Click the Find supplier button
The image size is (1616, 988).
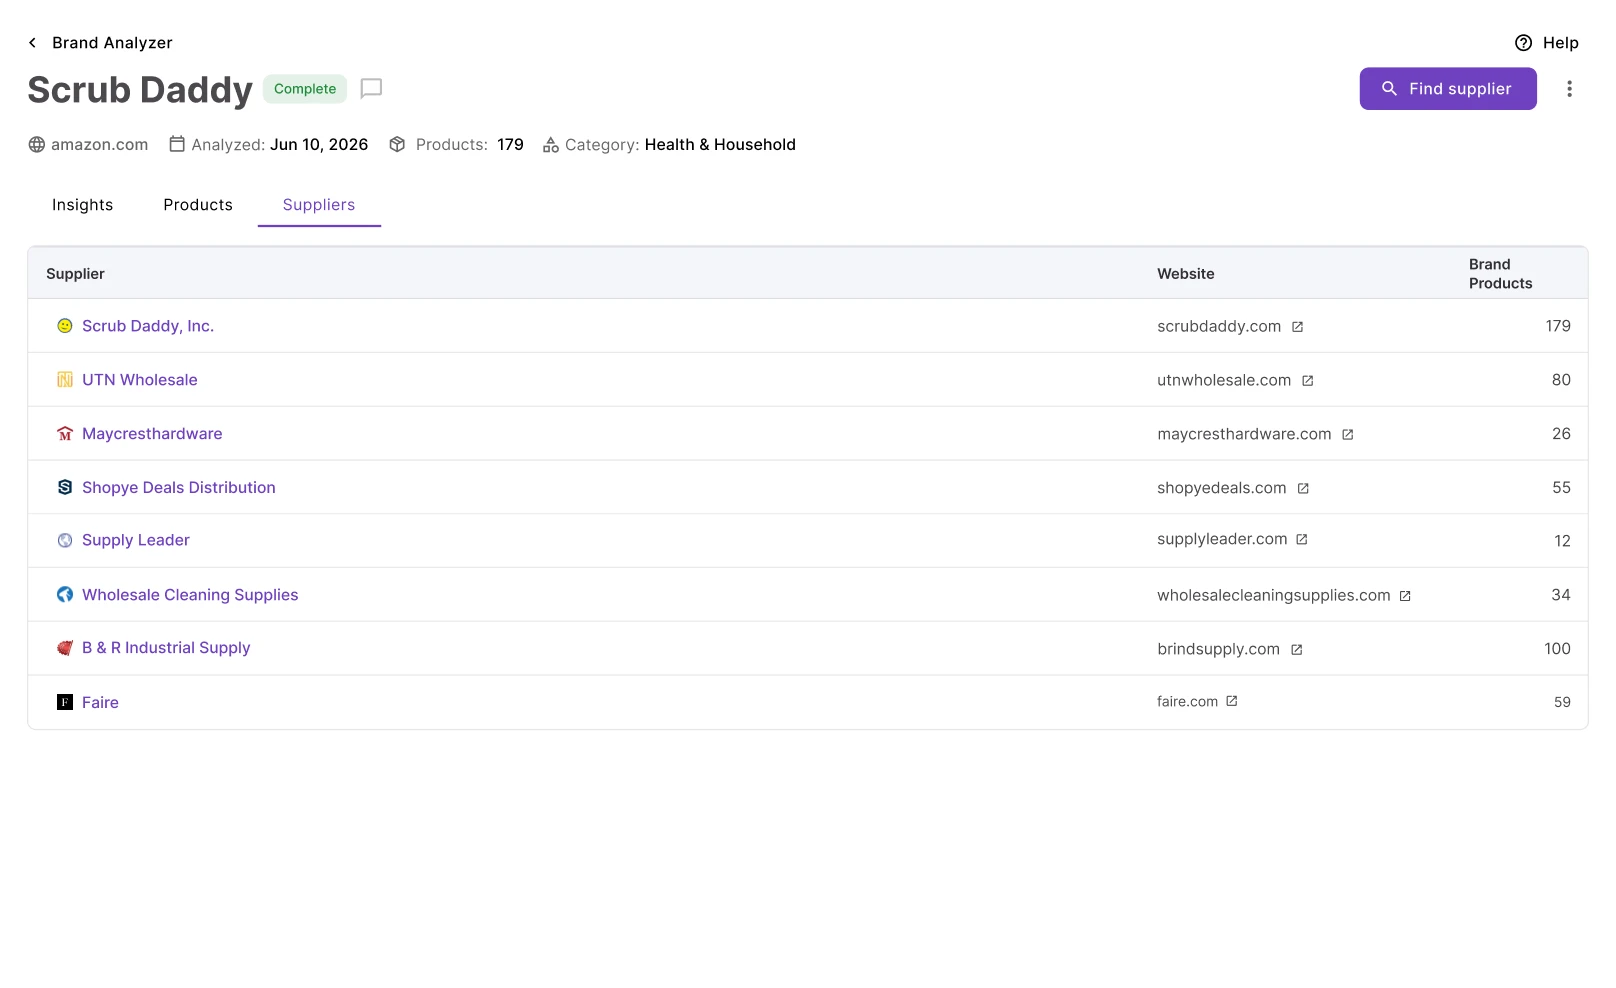(1448, 89)
